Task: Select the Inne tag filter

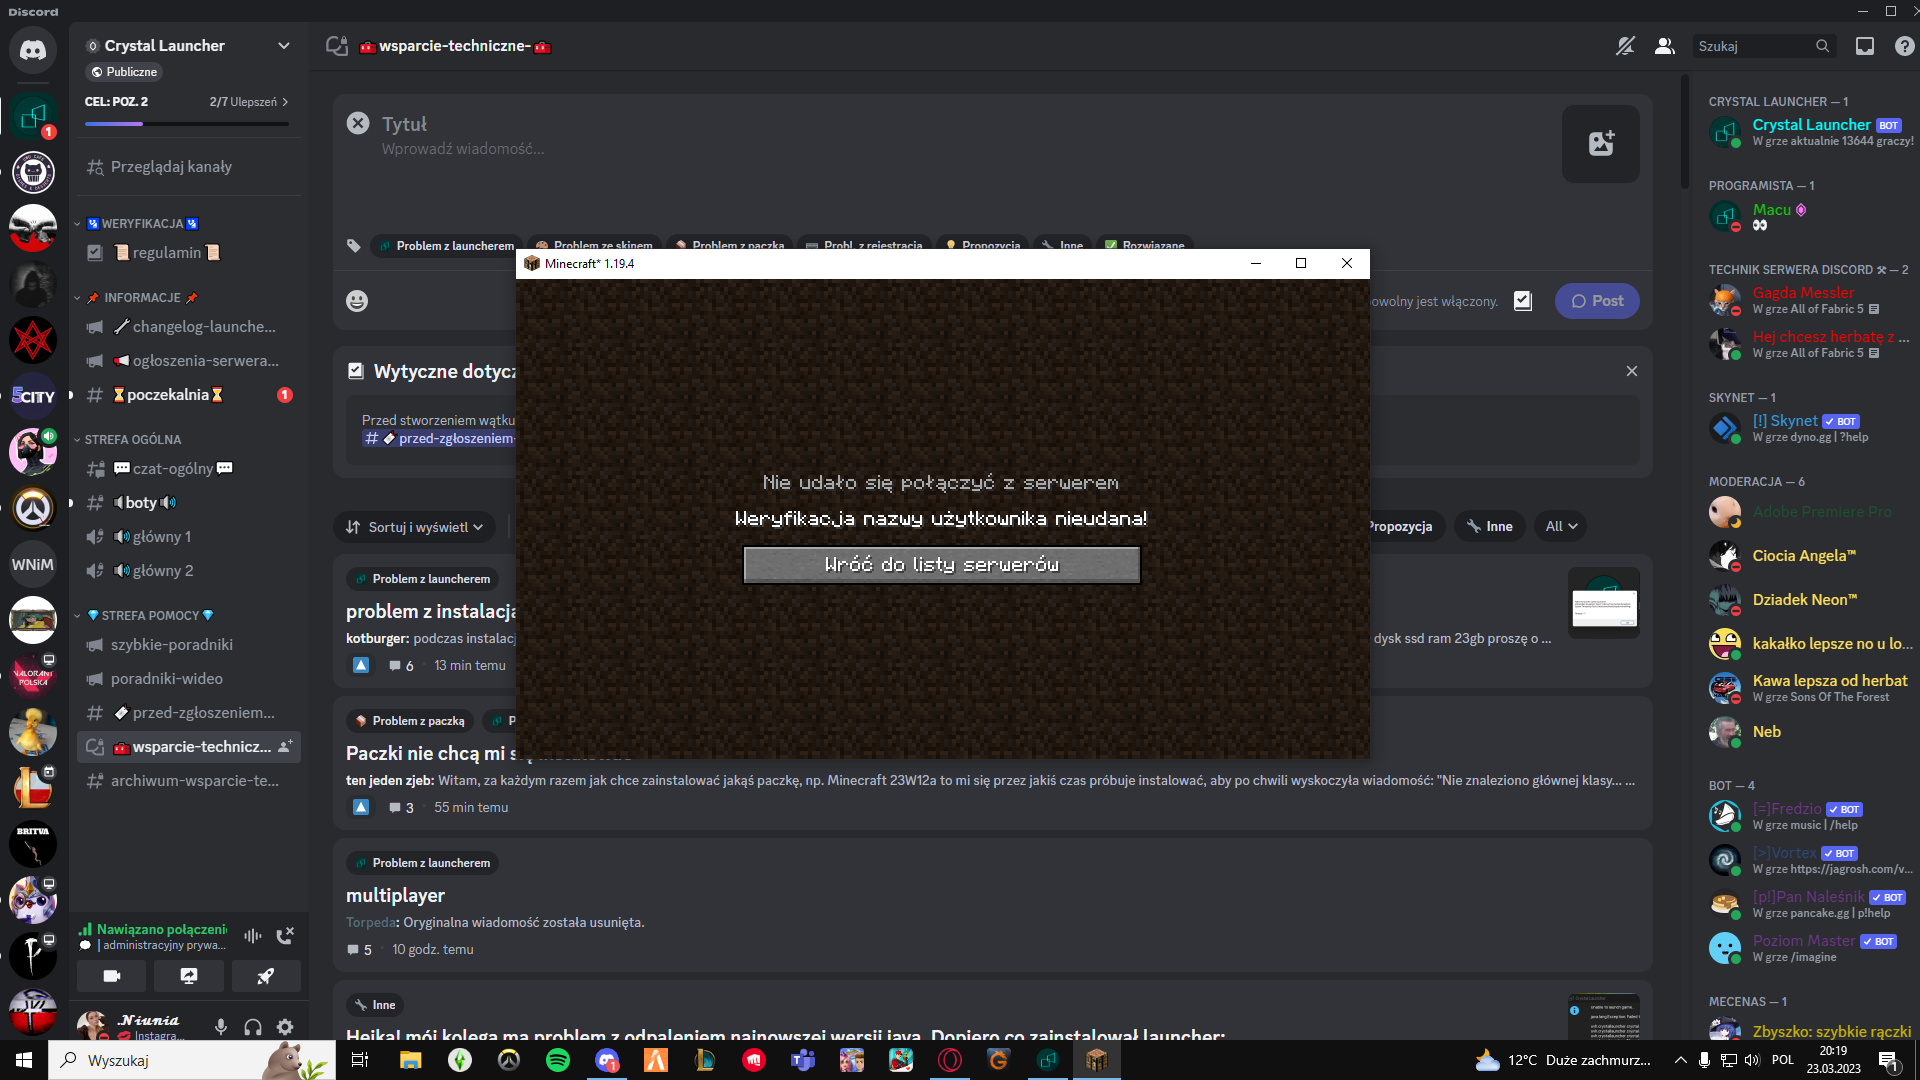Action: point(1489,527)
